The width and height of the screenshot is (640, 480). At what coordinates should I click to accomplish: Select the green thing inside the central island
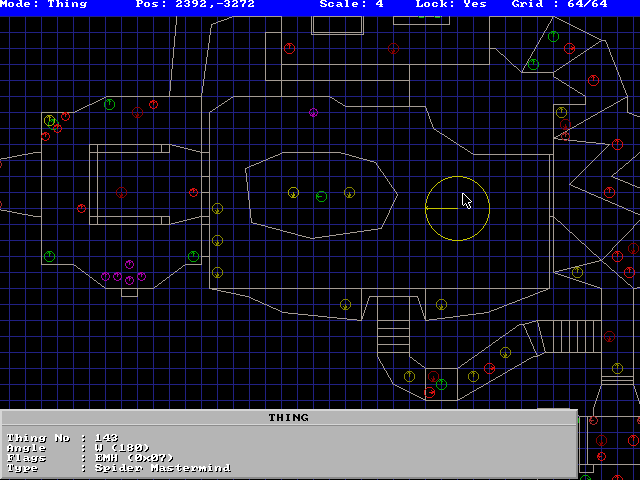tap(321, 196)
